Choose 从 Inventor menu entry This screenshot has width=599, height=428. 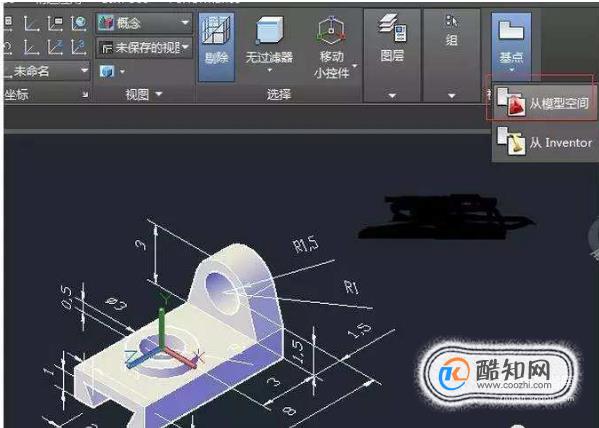tap(545, 142)
